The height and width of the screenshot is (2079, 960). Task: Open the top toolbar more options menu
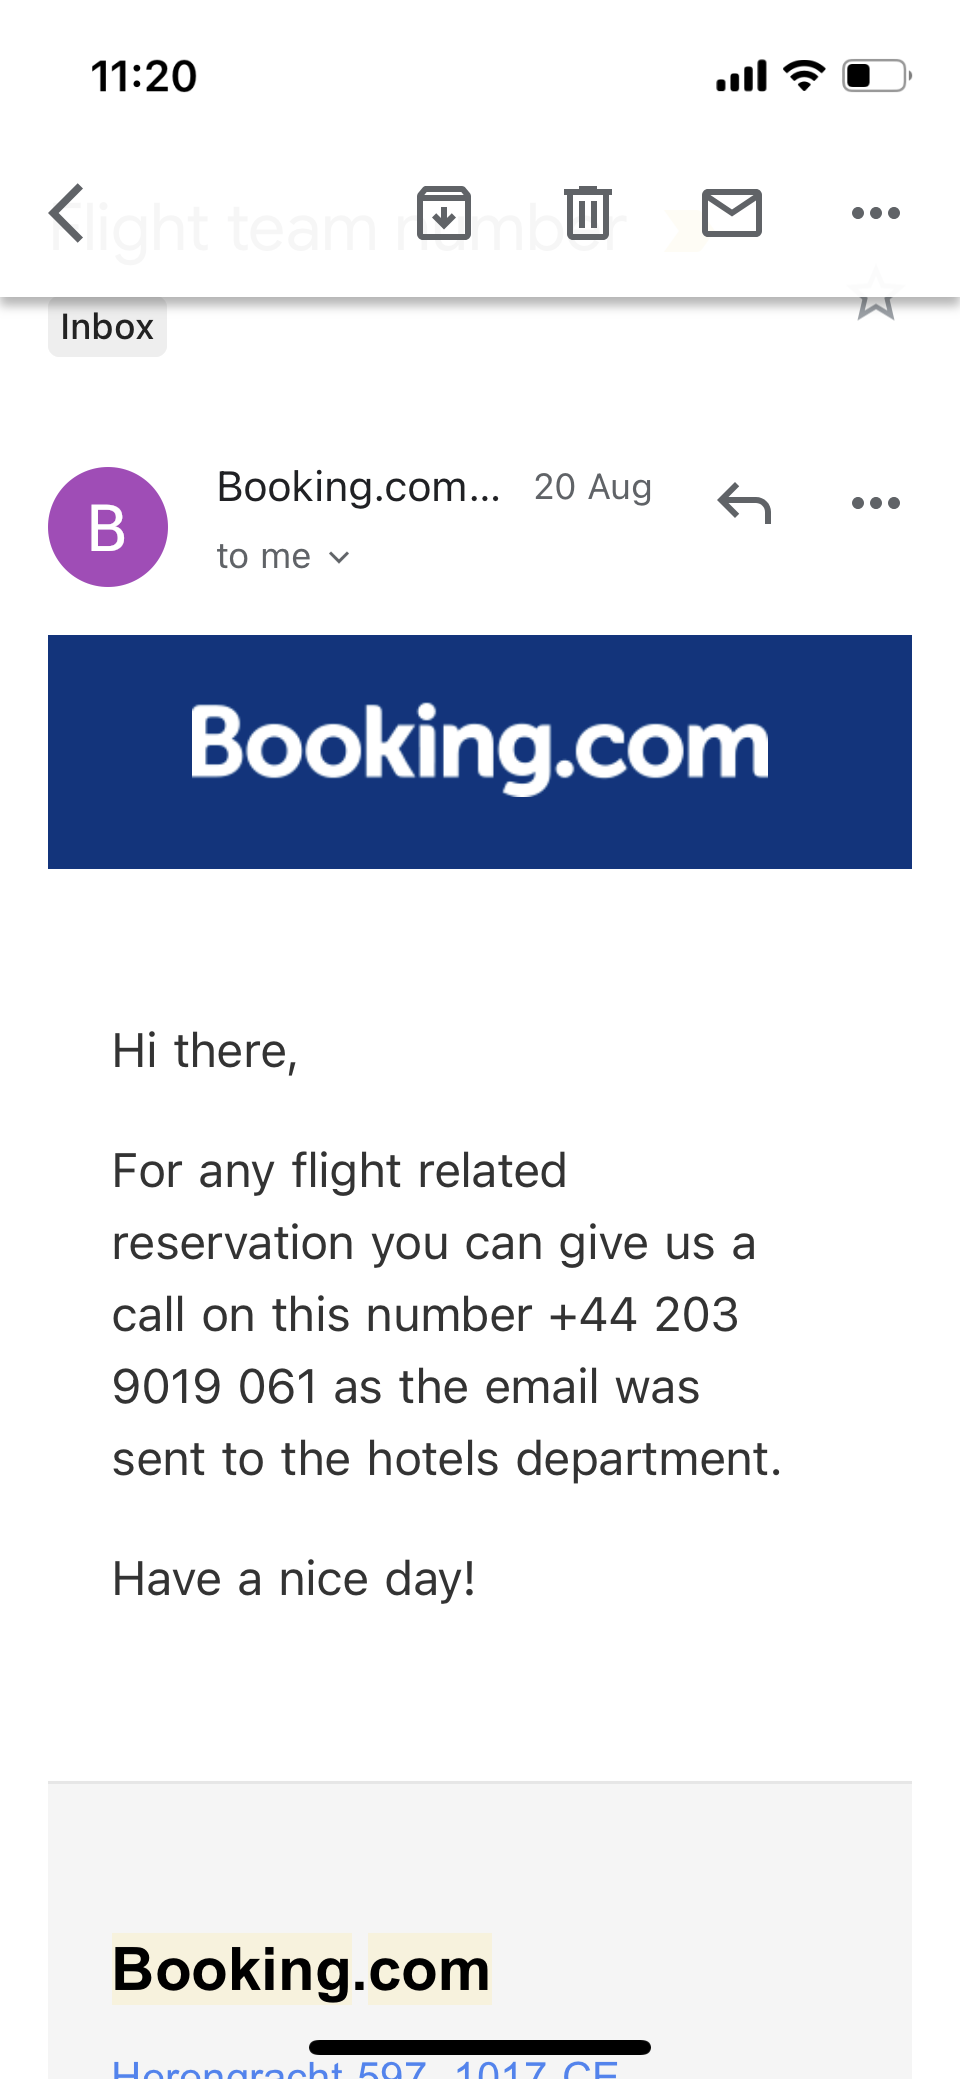(876, 213)
